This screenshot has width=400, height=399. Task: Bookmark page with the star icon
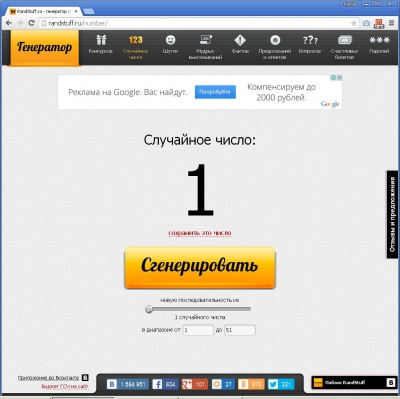coord(354,23)
